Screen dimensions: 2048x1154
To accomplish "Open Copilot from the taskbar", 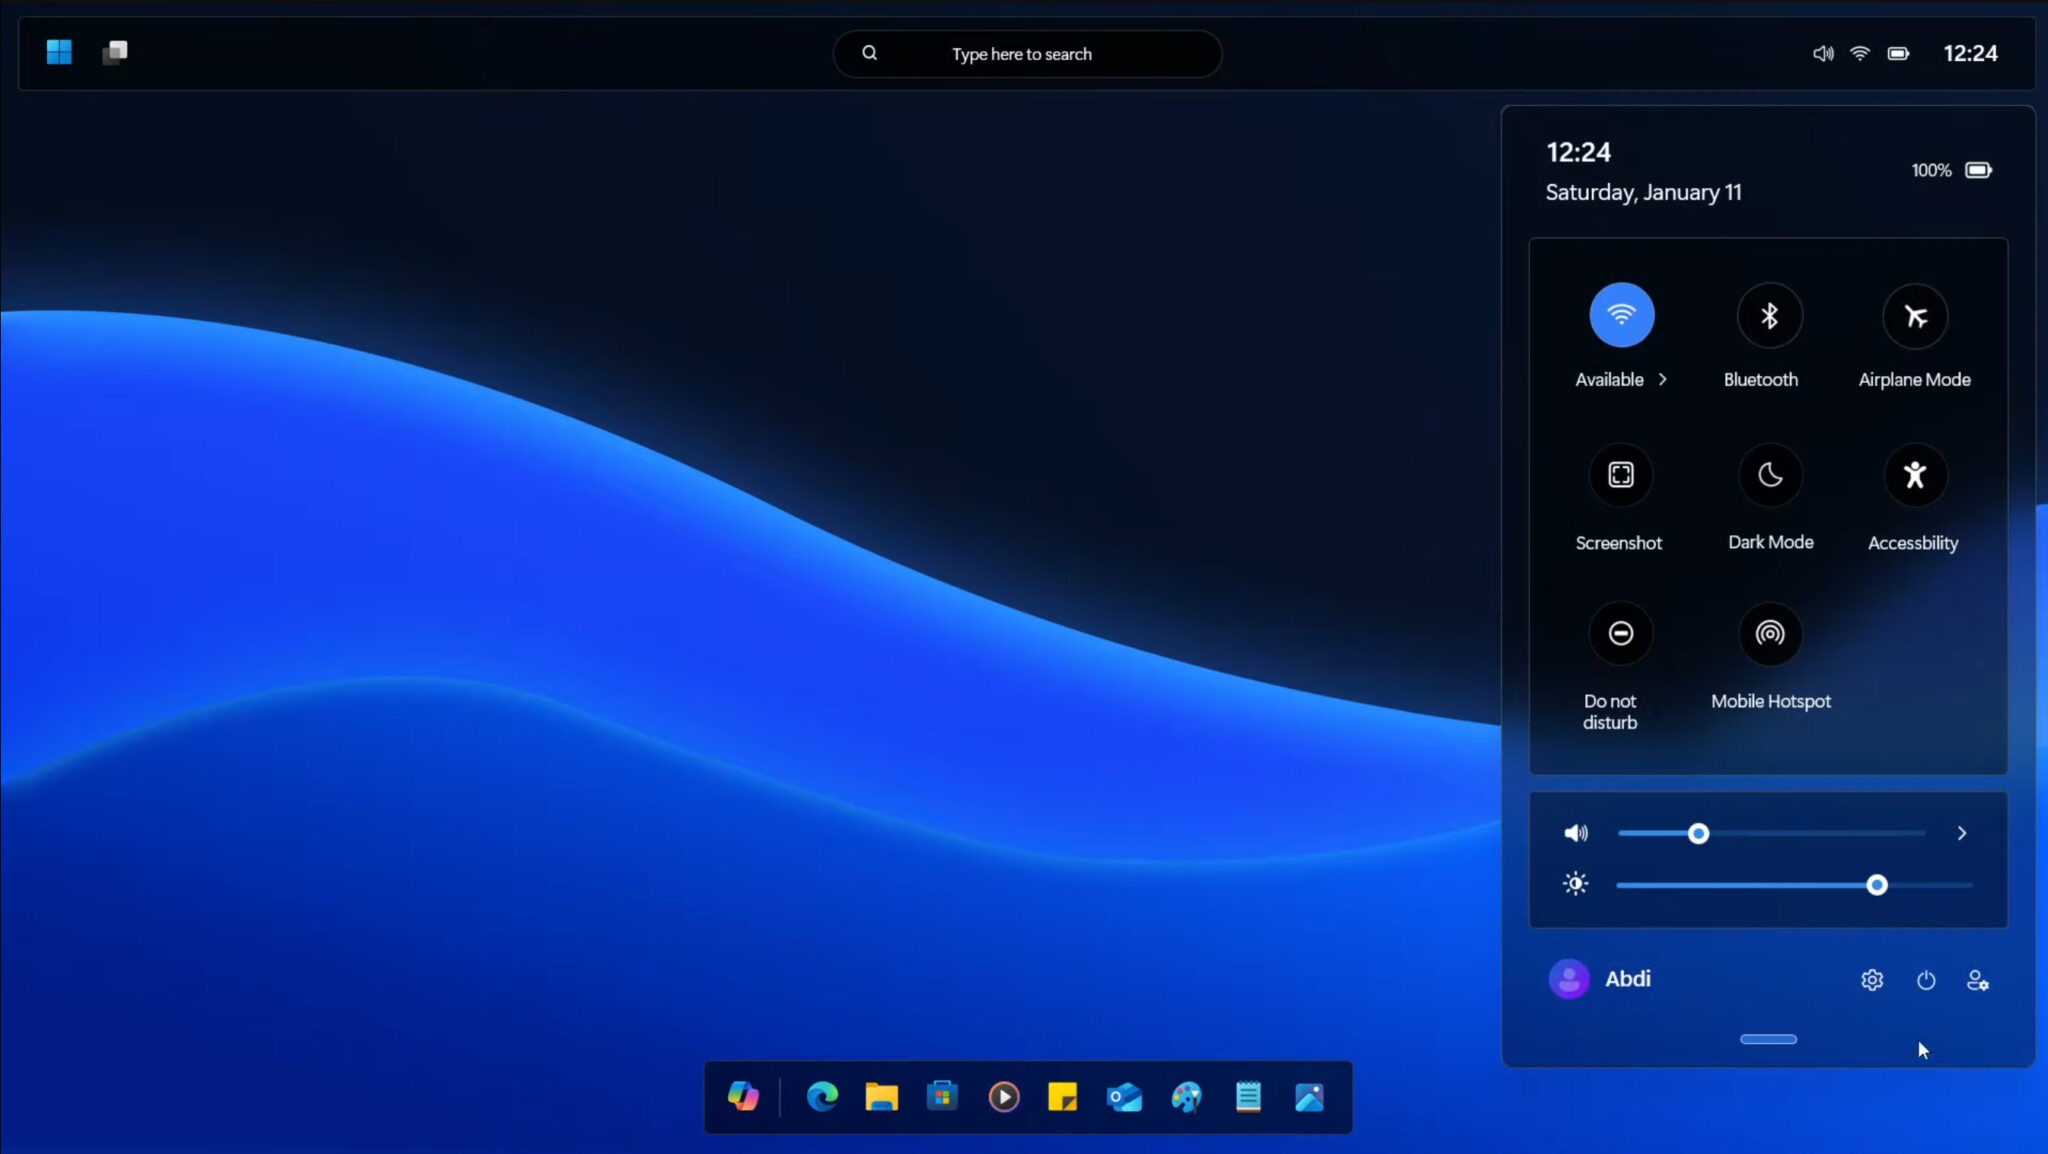I will click(742, 1097).
